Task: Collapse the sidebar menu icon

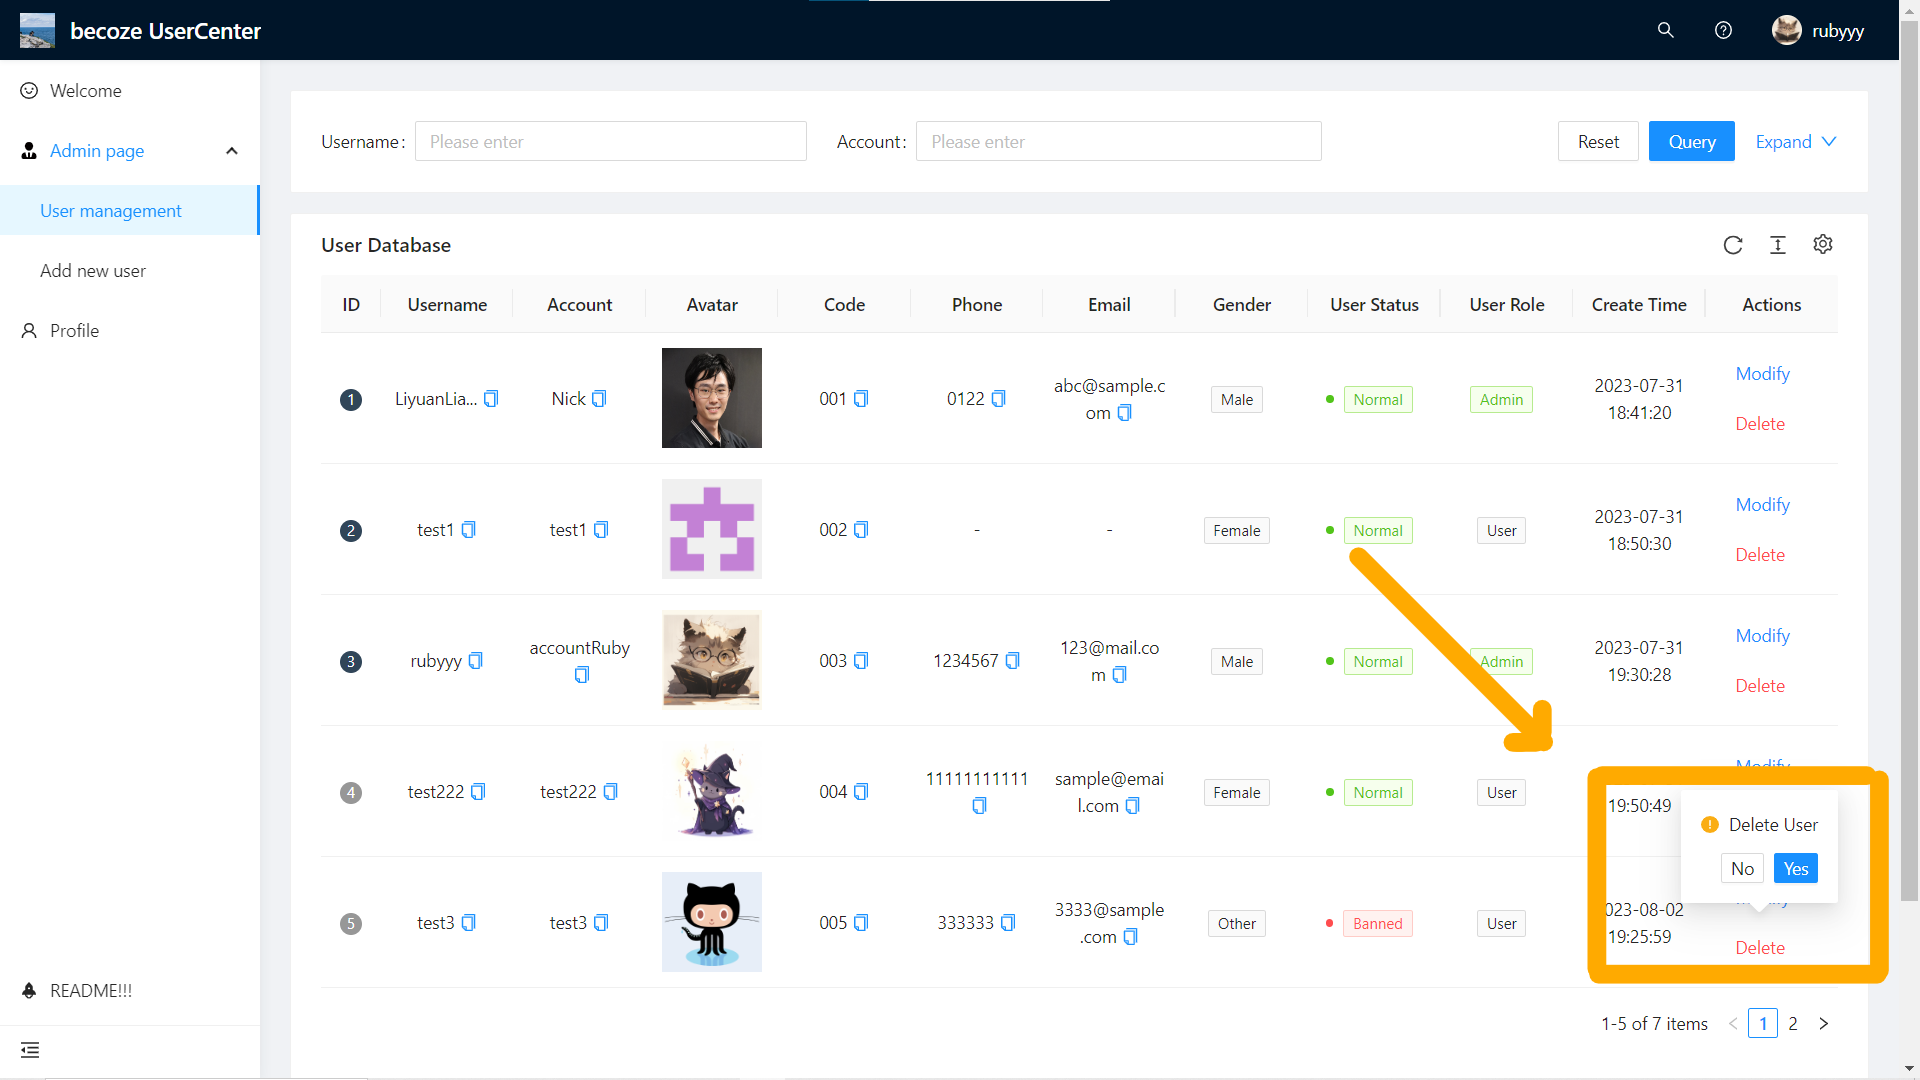Action: tap(30, 1050)
